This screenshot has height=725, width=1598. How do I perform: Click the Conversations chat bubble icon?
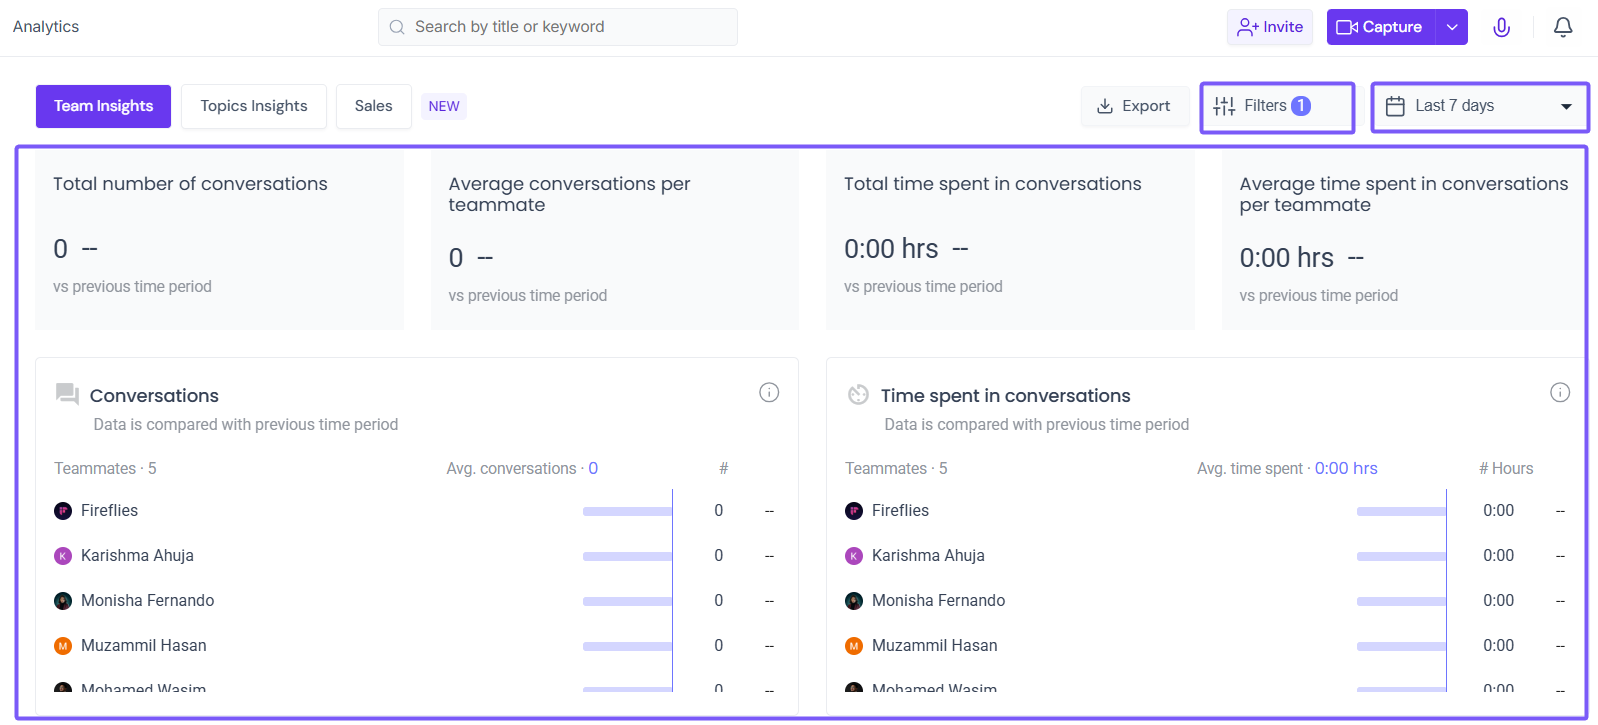67,394
